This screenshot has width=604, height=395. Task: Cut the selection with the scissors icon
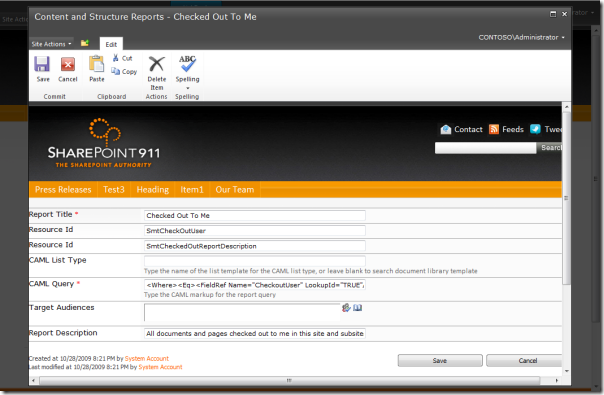coord(116,58)
